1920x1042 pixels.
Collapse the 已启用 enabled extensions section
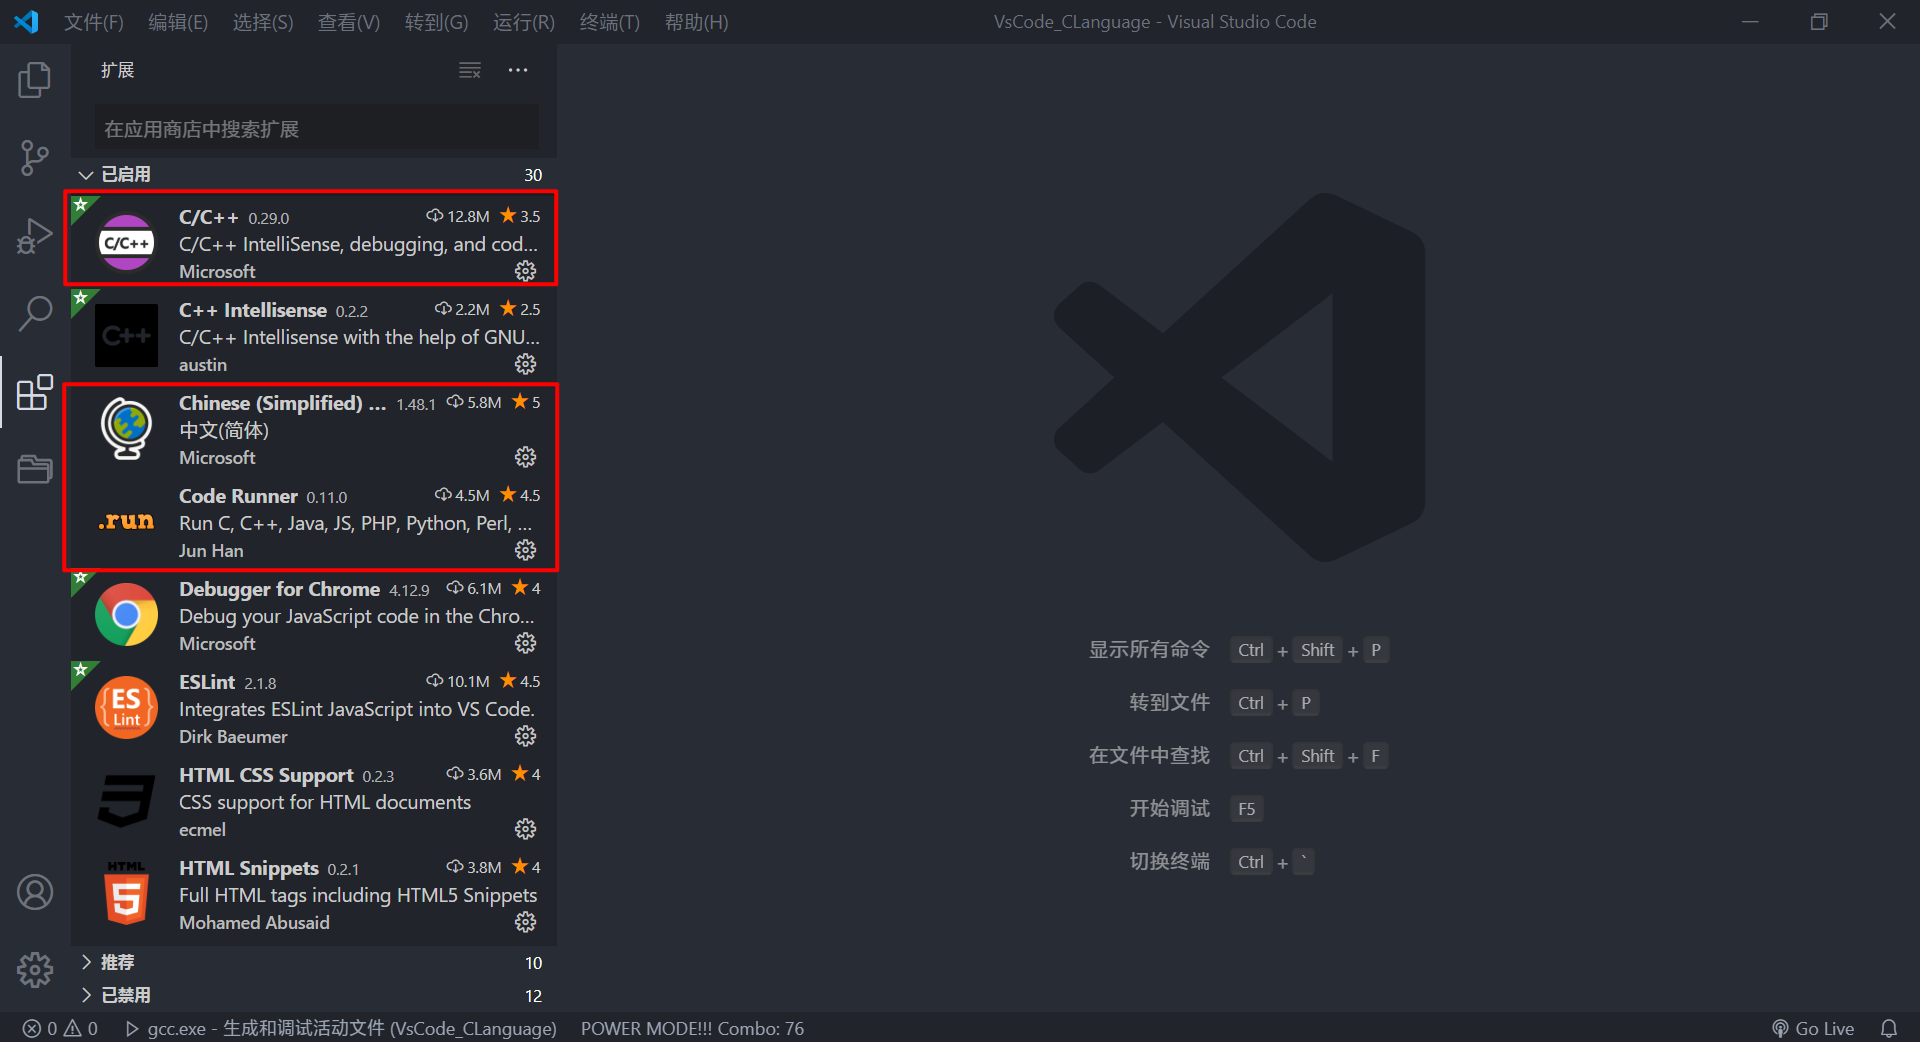(x=314, y=174)
